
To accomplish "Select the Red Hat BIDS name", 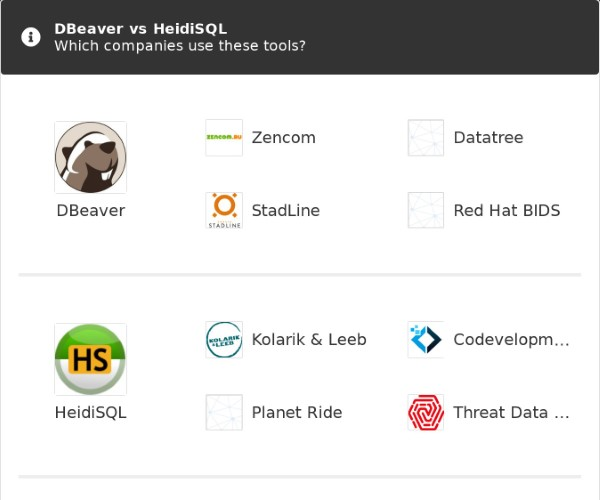I will tap(506, 211).
